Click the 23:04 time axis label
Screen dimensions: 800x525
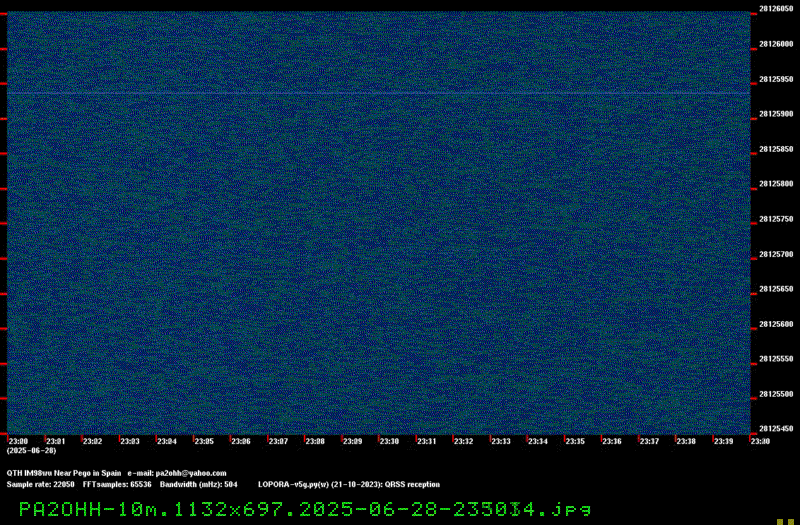point(167,441)
